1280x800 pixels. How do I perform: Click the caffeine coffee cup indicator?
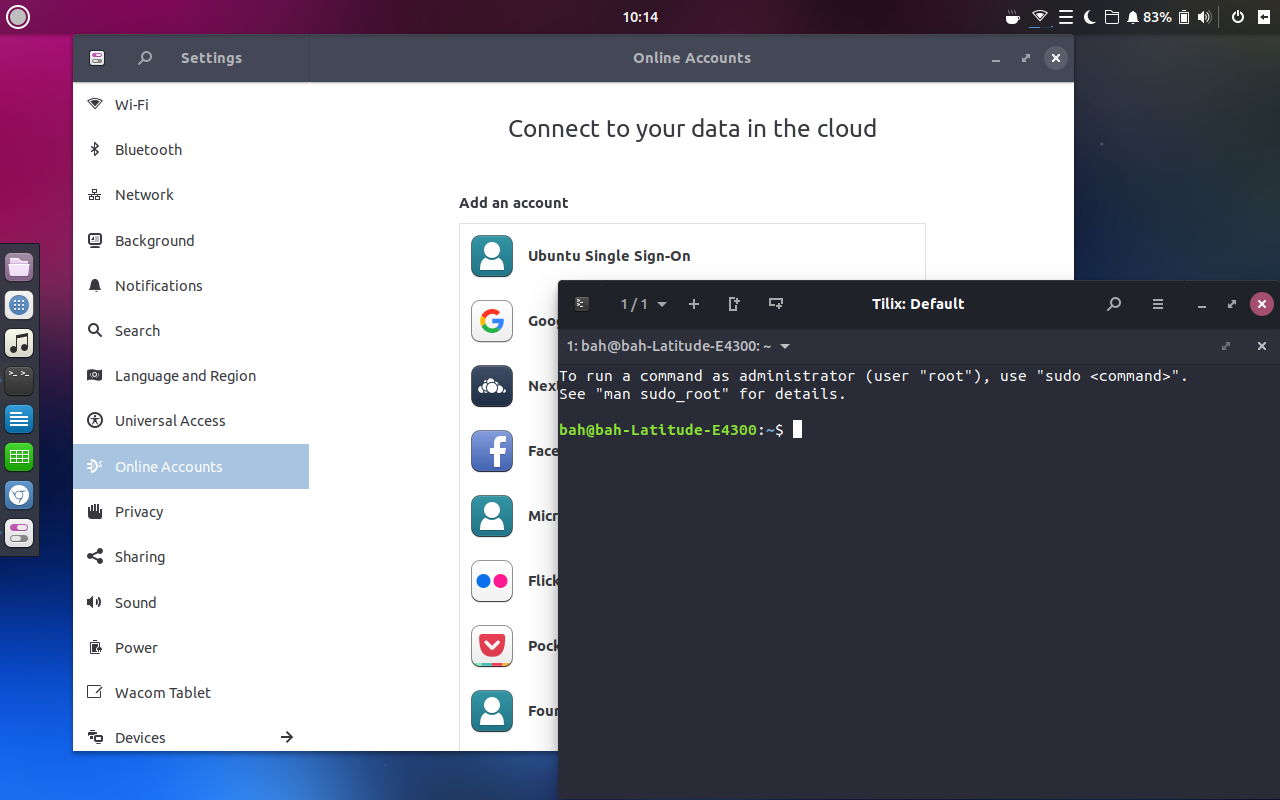pos(1013,17)
